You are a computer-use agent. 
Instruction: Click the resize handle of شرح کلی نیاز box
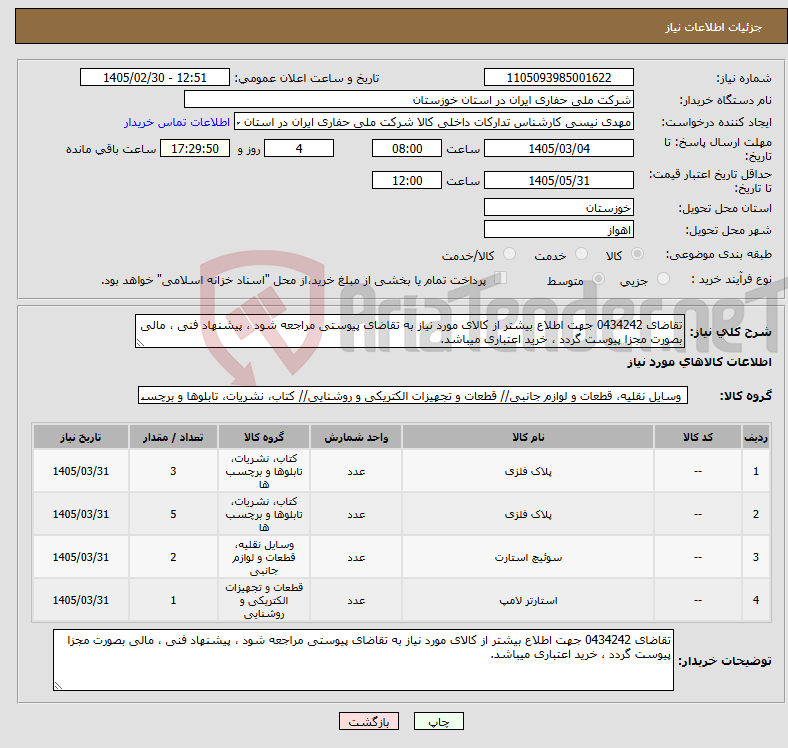click(140, 343)
